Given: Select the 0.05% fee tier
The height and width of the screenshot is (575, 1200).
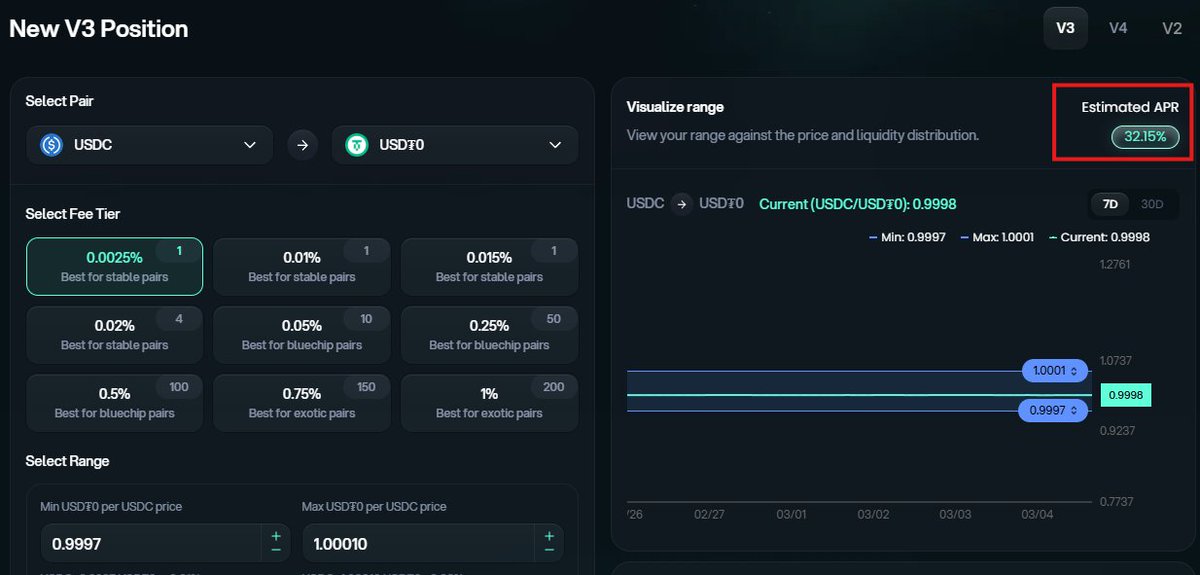Looking at the screenshot, I should coord(302,334).
